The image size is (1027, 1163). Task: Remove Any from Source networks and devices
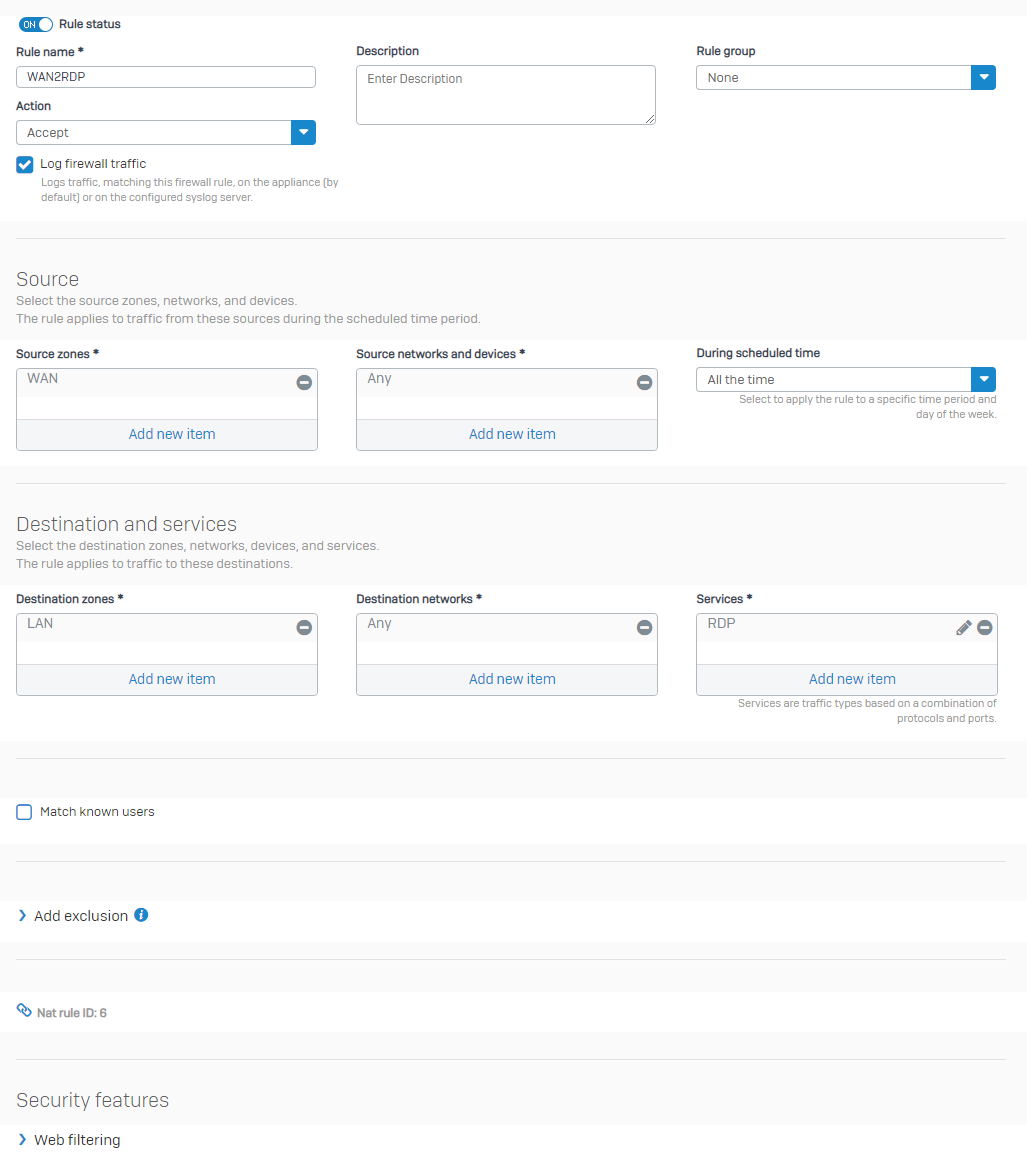pos(644,383)
